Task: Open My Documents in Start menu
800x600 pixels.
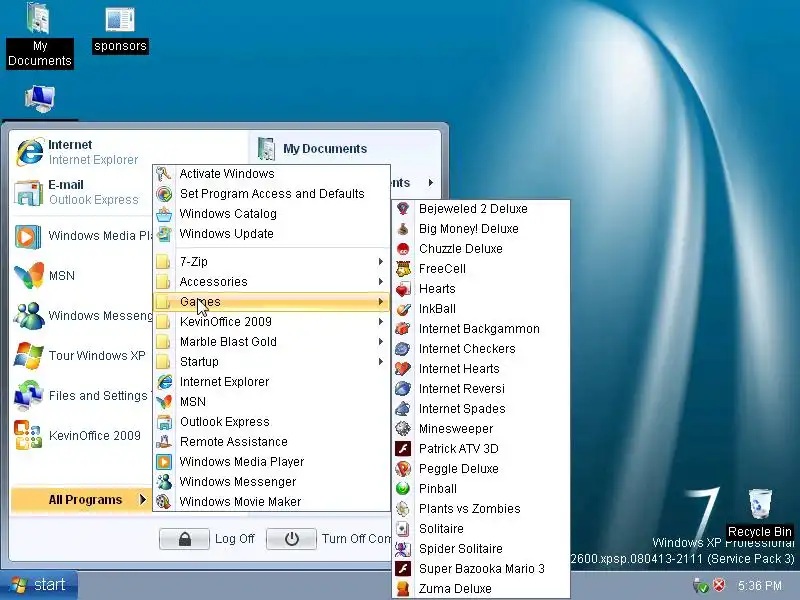Action: (x=345, y=148)
